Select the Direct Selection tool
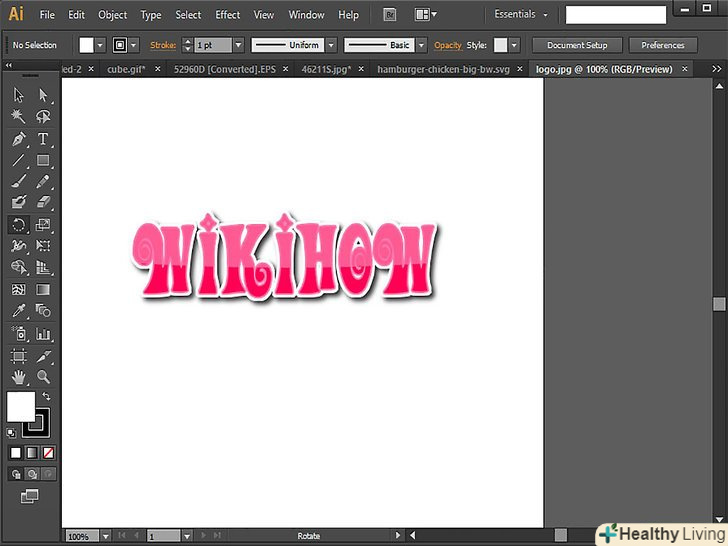Image resolution: width=728 pixels, height=546 pixels. tap(43, 94)
